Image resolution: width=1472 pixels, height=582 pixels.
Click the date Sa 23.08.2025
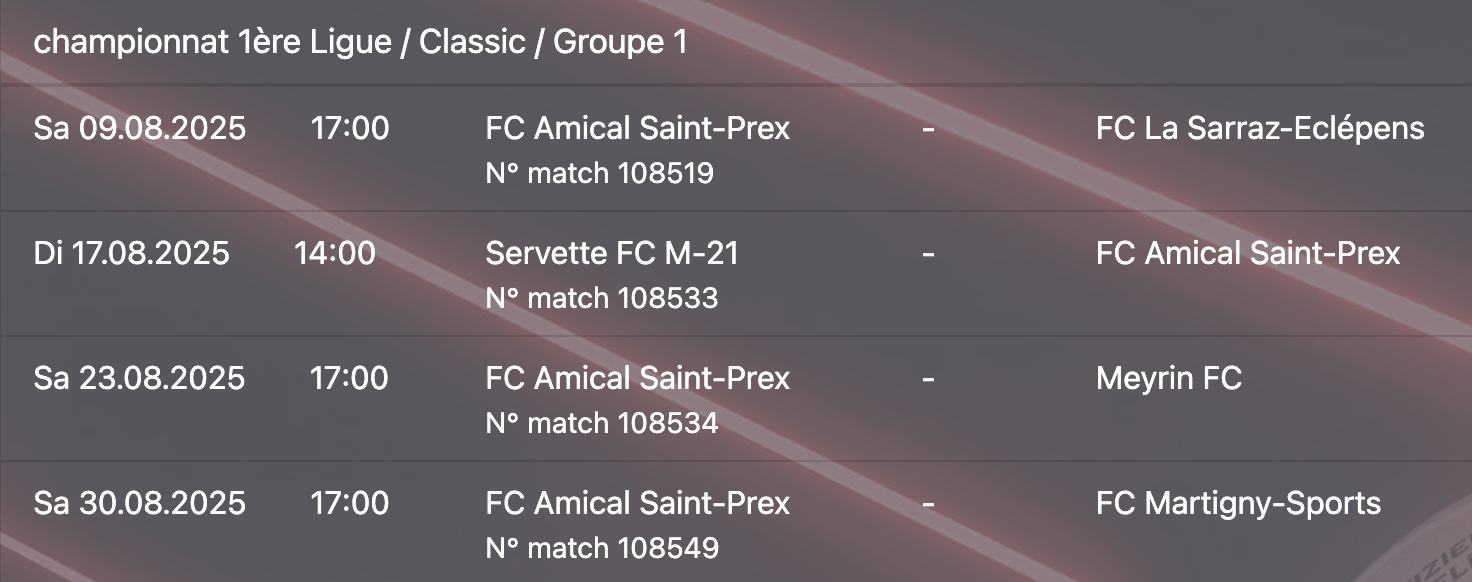click(x=140, y=379)
